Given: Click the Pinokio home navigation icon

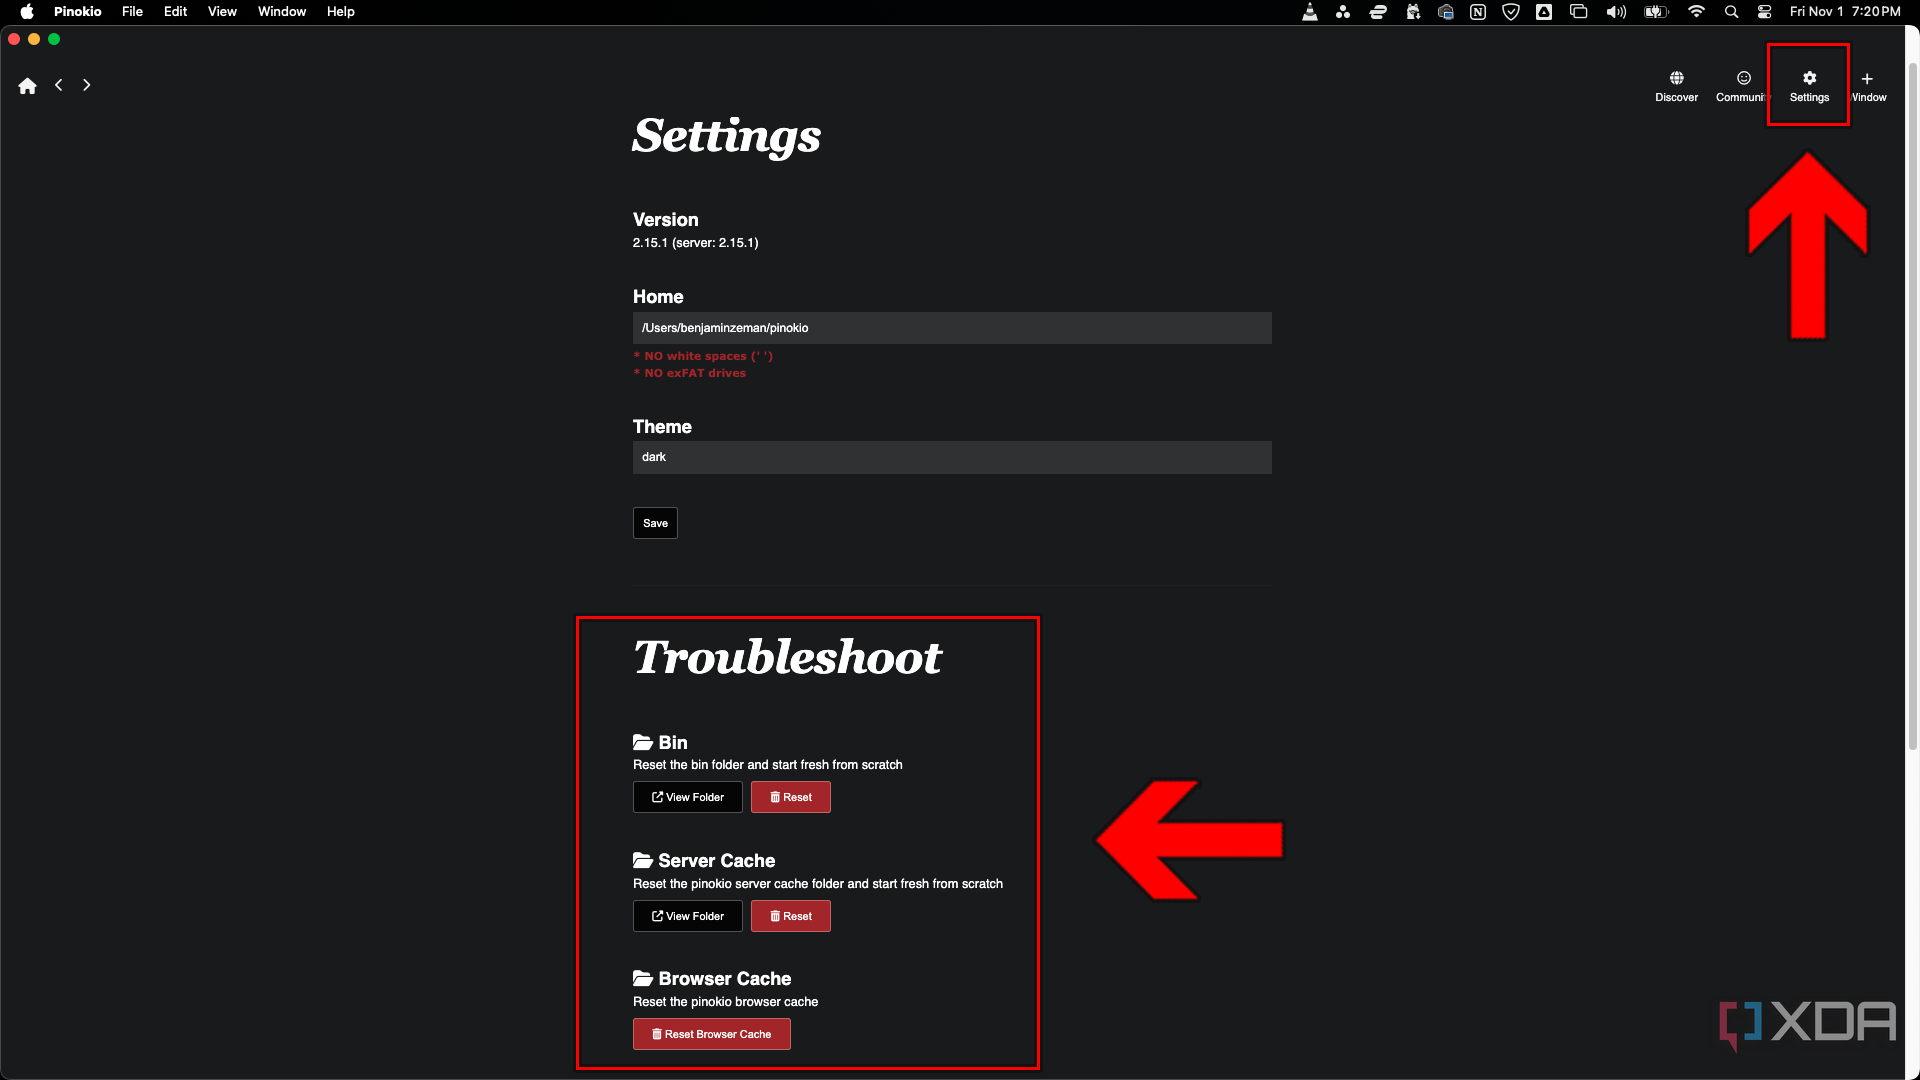Looking at the screenshot, I should 28,84.
